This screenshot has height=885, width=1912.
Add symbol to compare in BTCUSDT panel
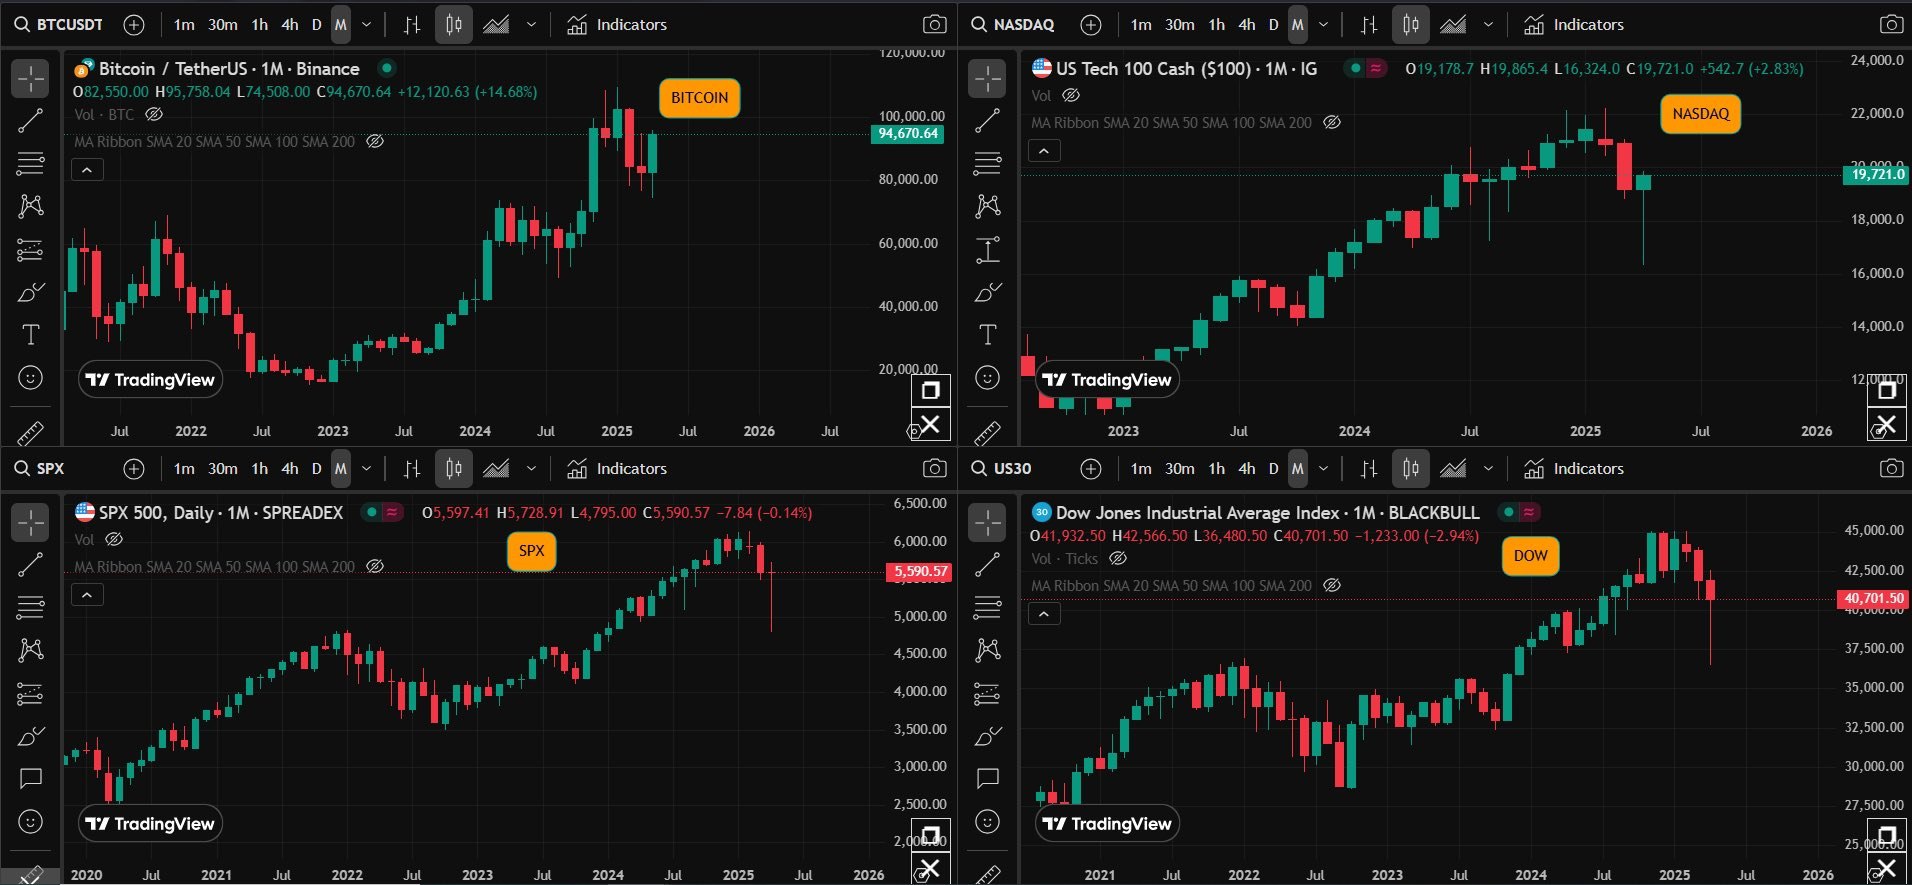[x=134, y=24]
